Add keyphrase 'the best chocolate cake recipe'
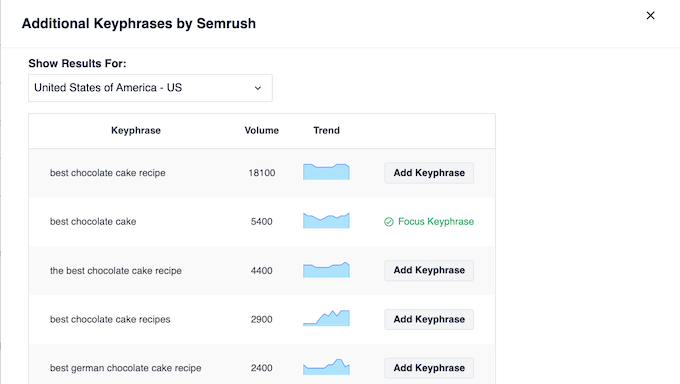This screenshot has height=384, width=680. pyautogui.click(x=429, y=270)
